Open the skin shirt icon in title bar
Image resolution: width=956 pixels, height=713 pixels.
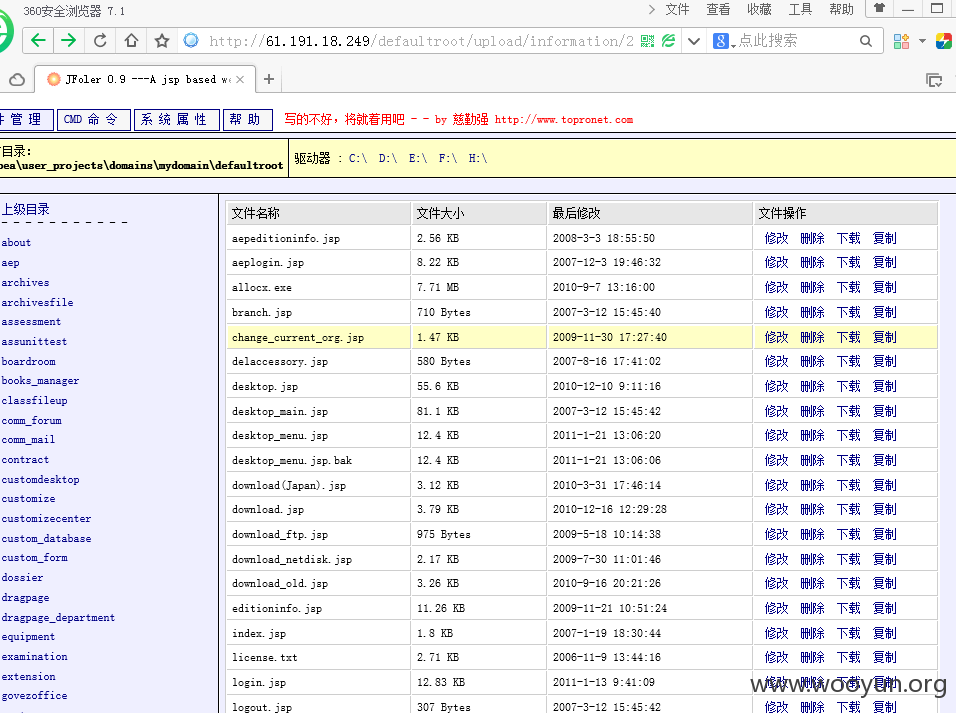click(879, 9)
